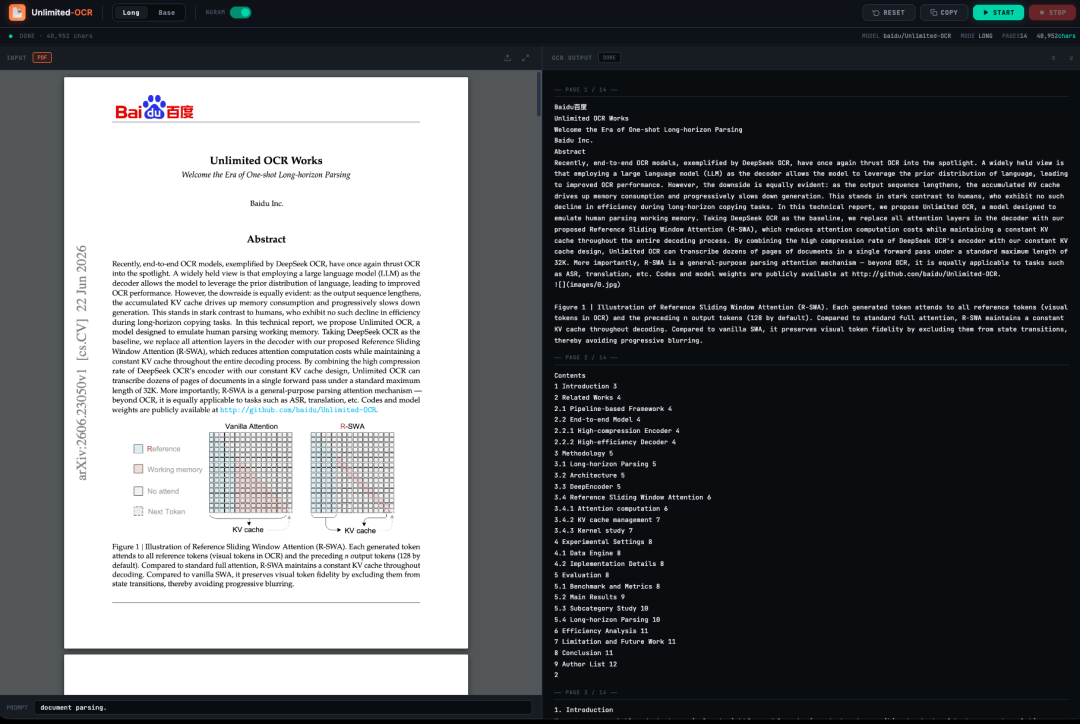This screenshot has height=724, width=1080.
Task: Click output line '3 Methodology 5'
Action: (583, 453)
